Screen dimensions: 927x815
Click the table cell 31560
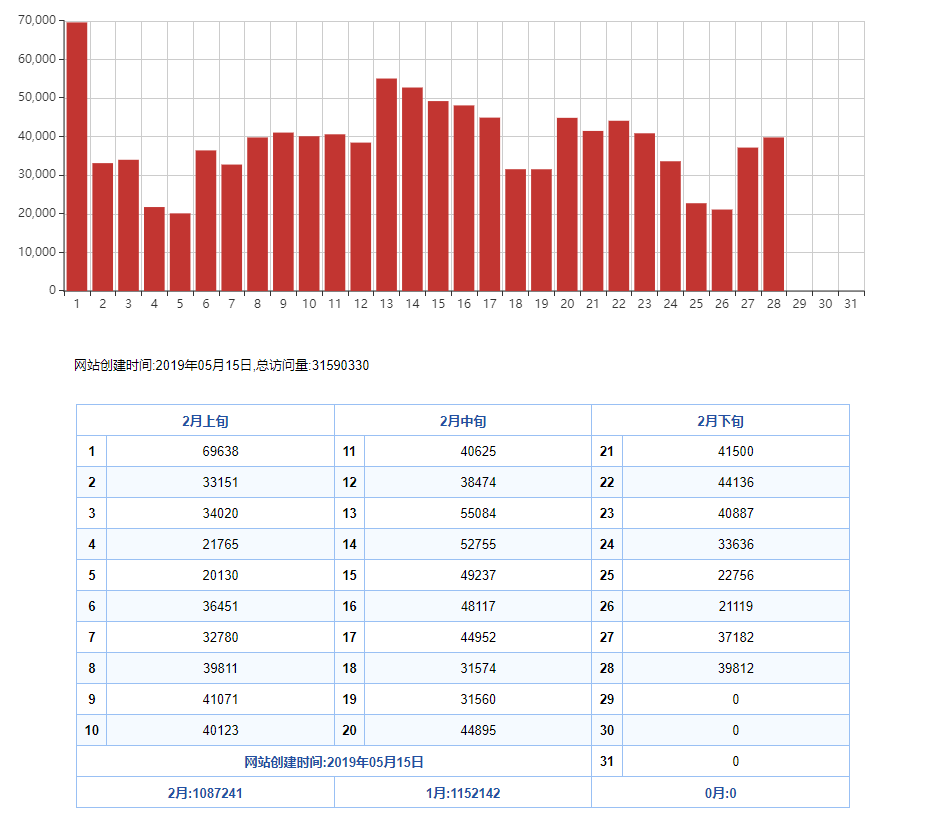(x=478, y=699)
